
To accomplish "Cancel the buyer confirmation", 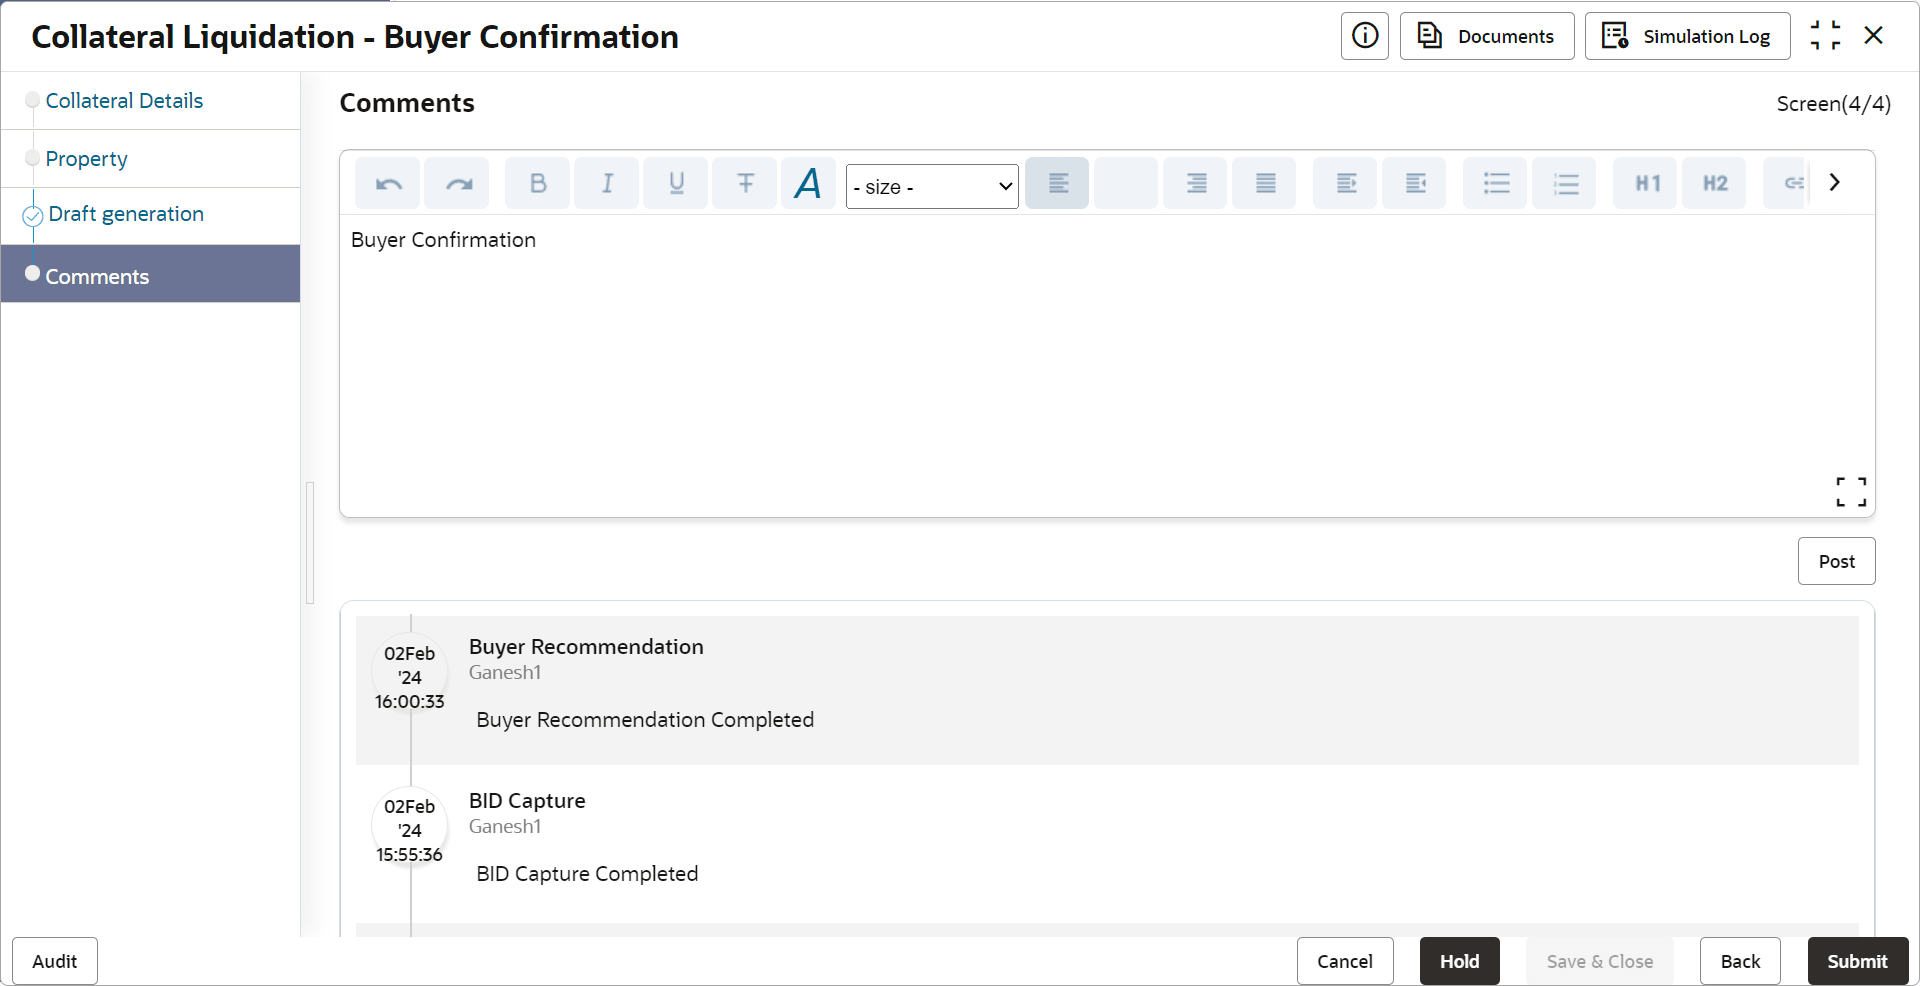I will 1345,961.
